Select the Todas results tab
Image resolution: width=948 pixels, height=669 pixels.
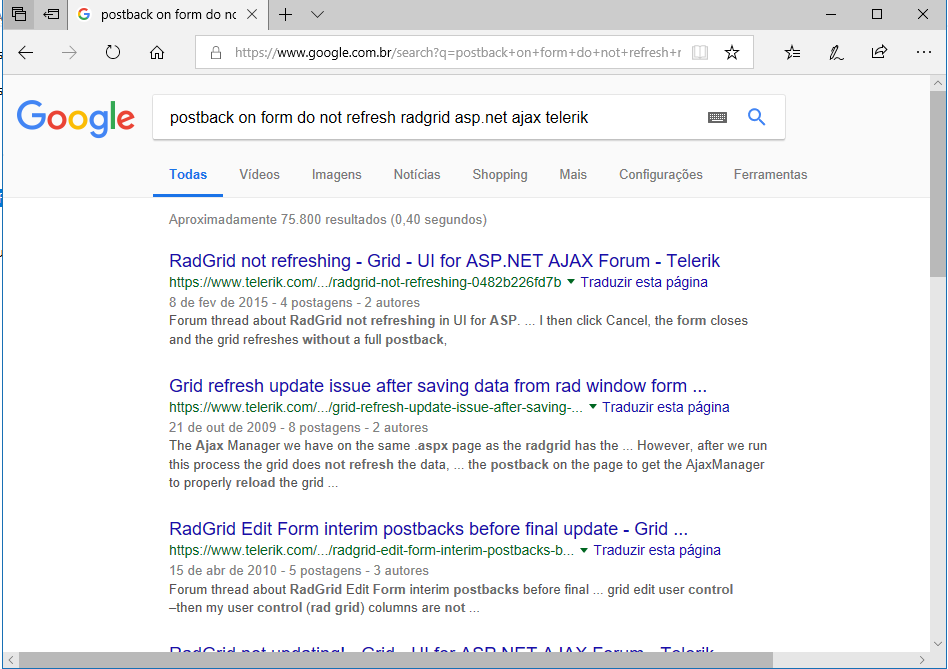[x=188, y=175]
